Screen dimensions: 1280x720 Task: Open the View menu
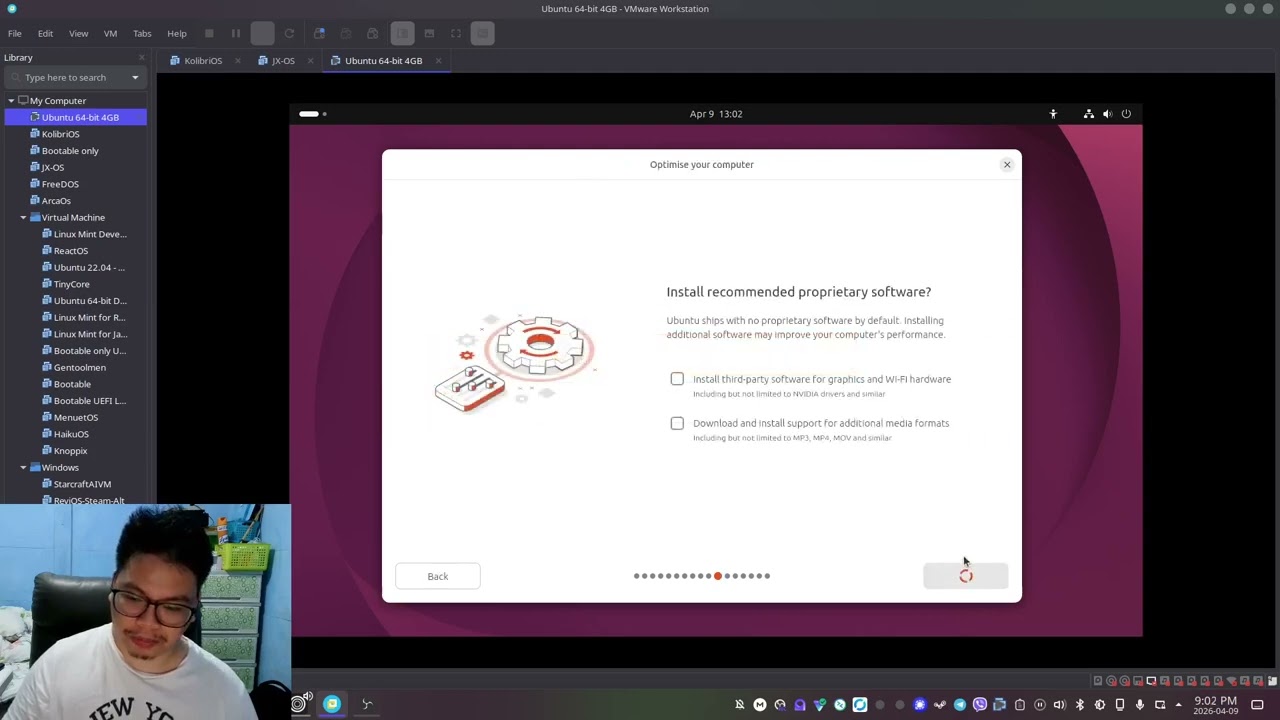[x=78, y=33]
